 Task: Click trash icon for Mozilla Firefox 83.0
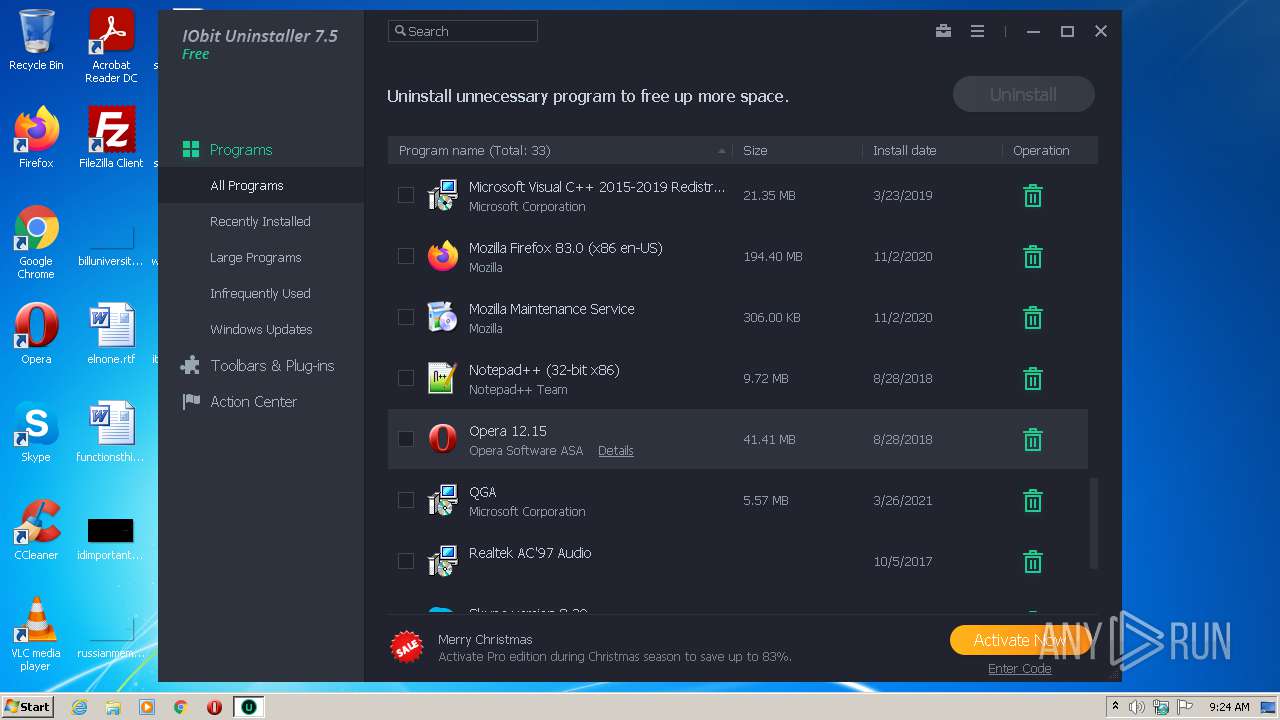[x=1033, y=257]
